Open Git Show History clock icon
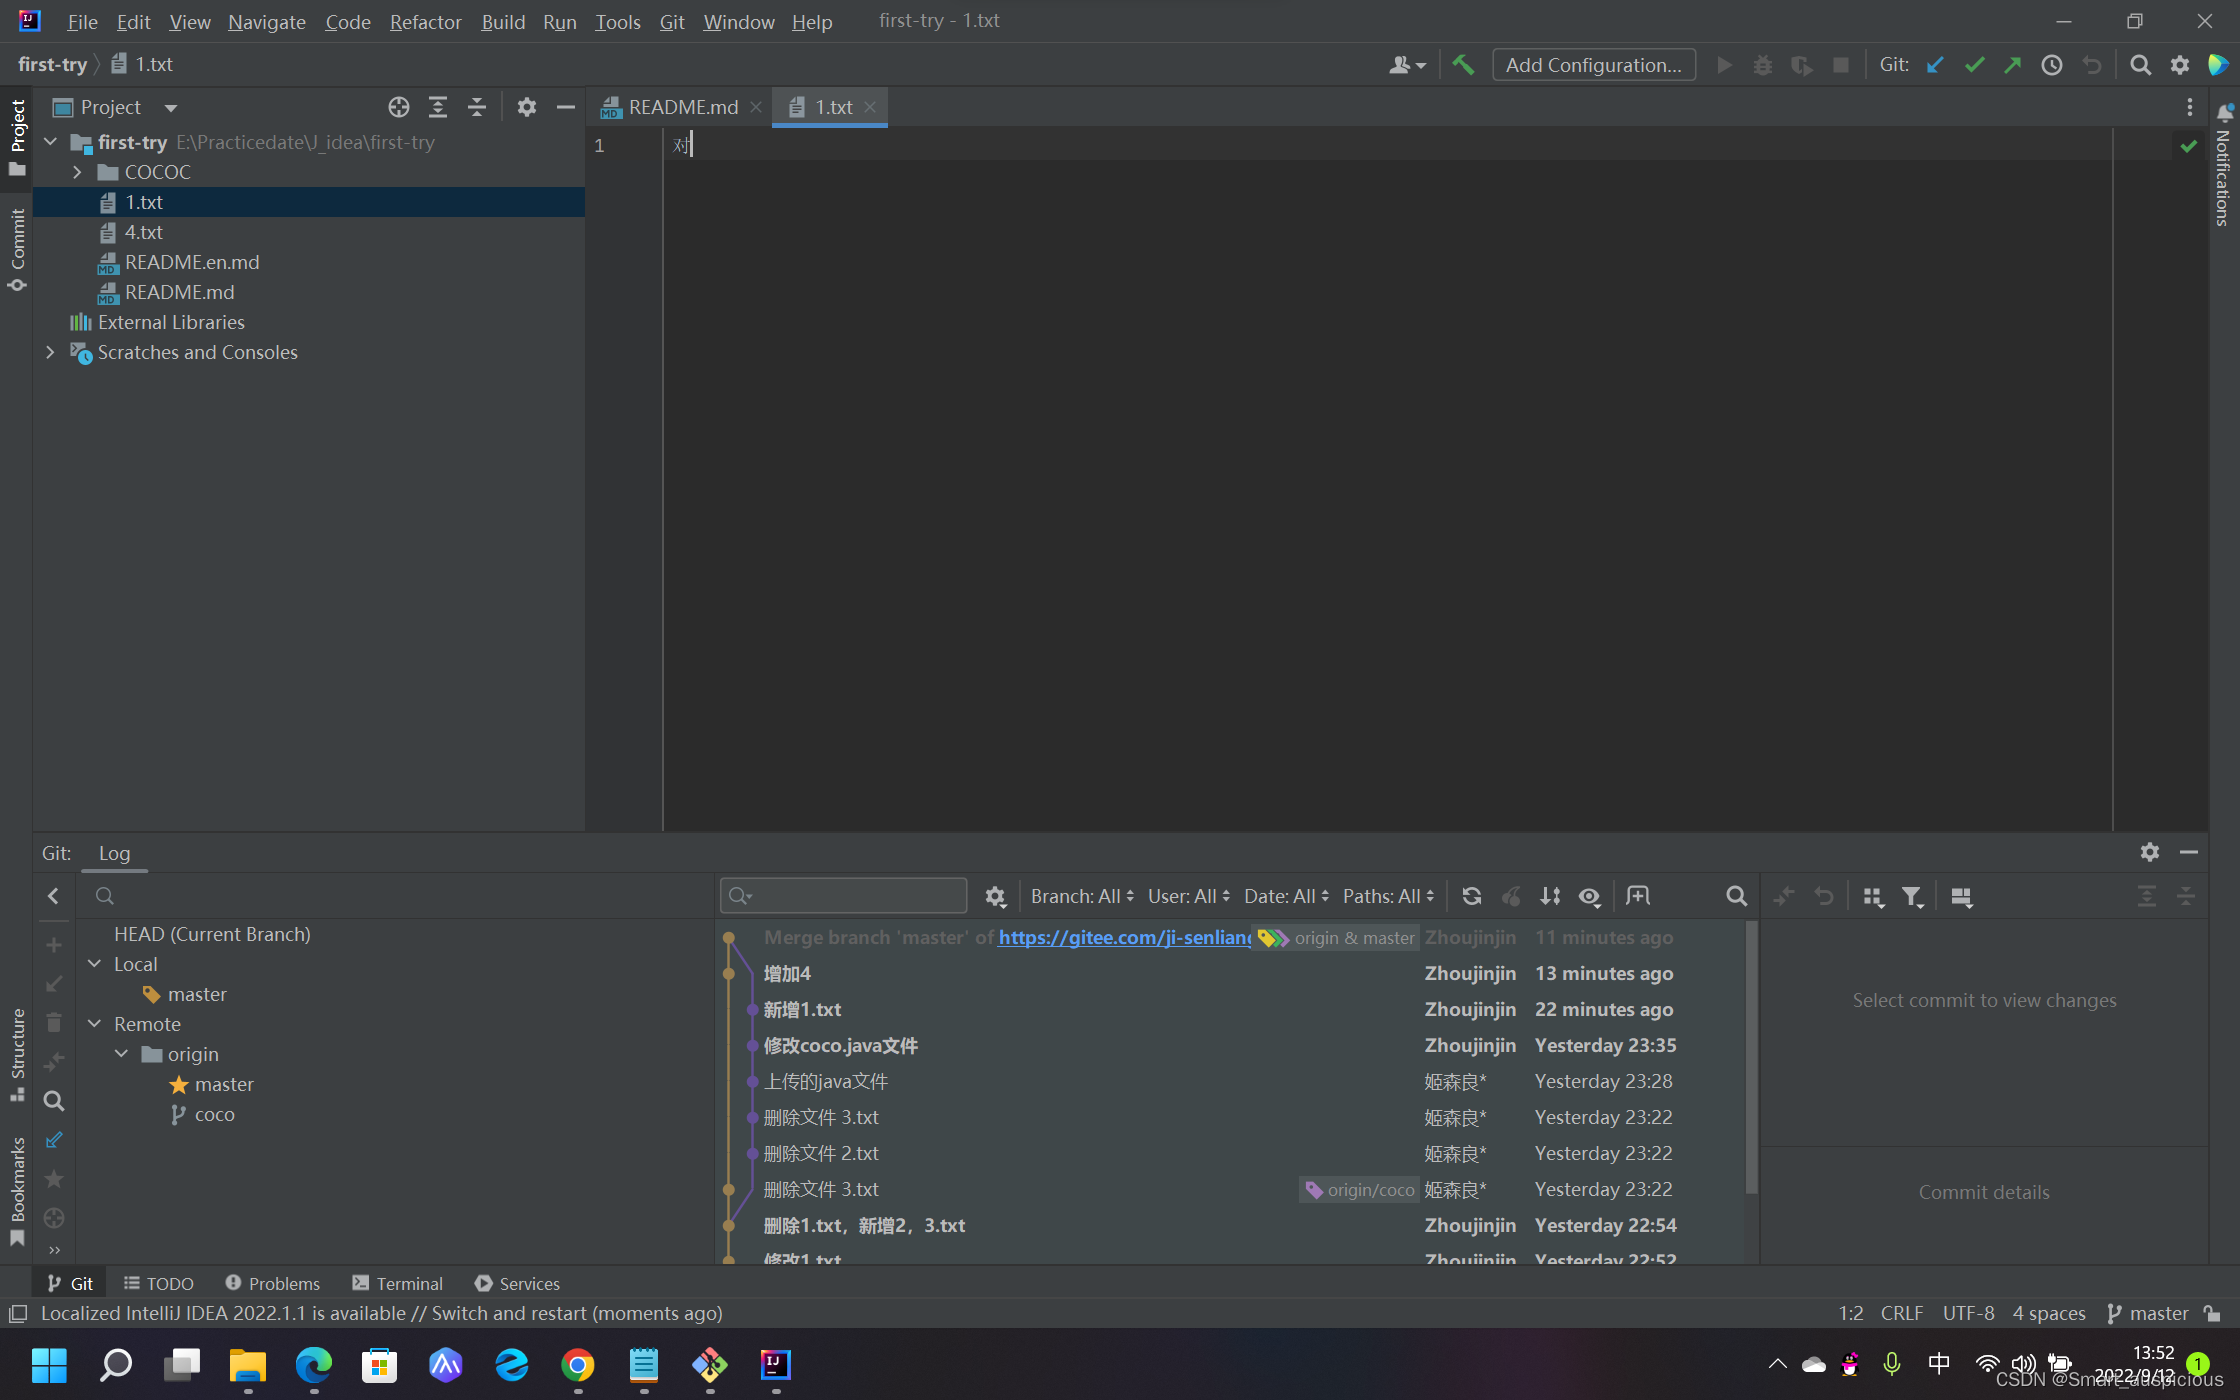This screenshot has width=2240, height=1400. point(2052,65)
